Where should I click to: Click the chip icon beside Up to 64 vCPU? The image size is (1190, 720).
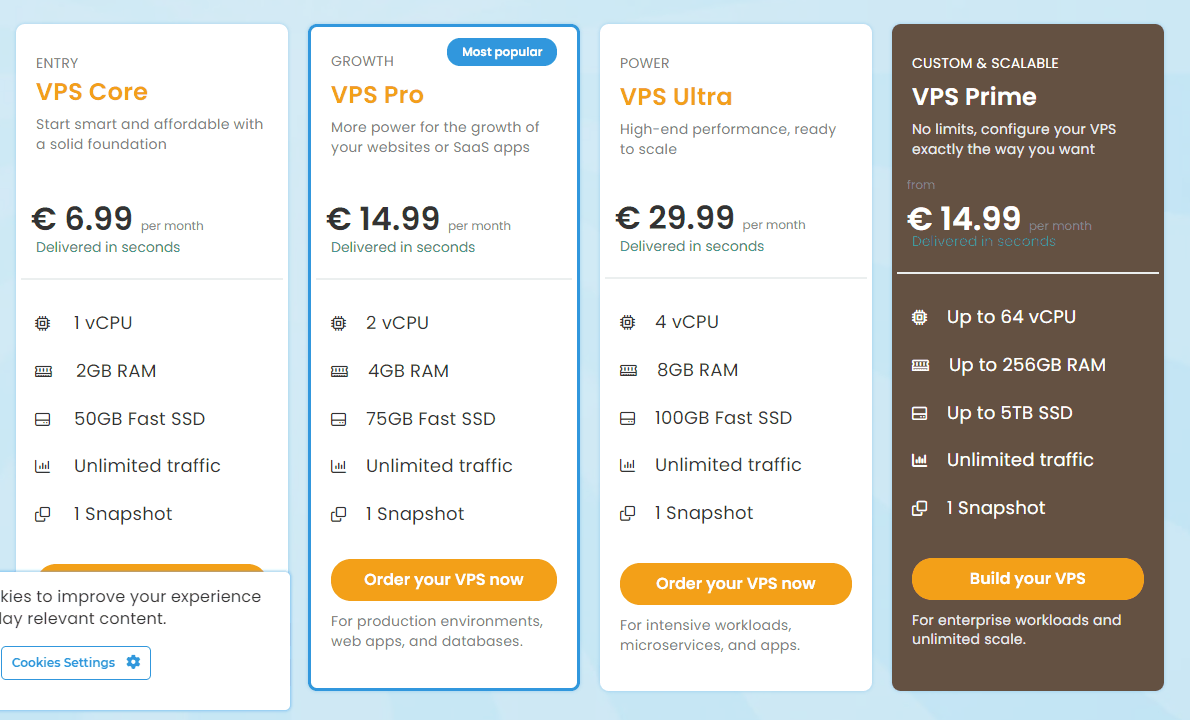tap(919, 317)
